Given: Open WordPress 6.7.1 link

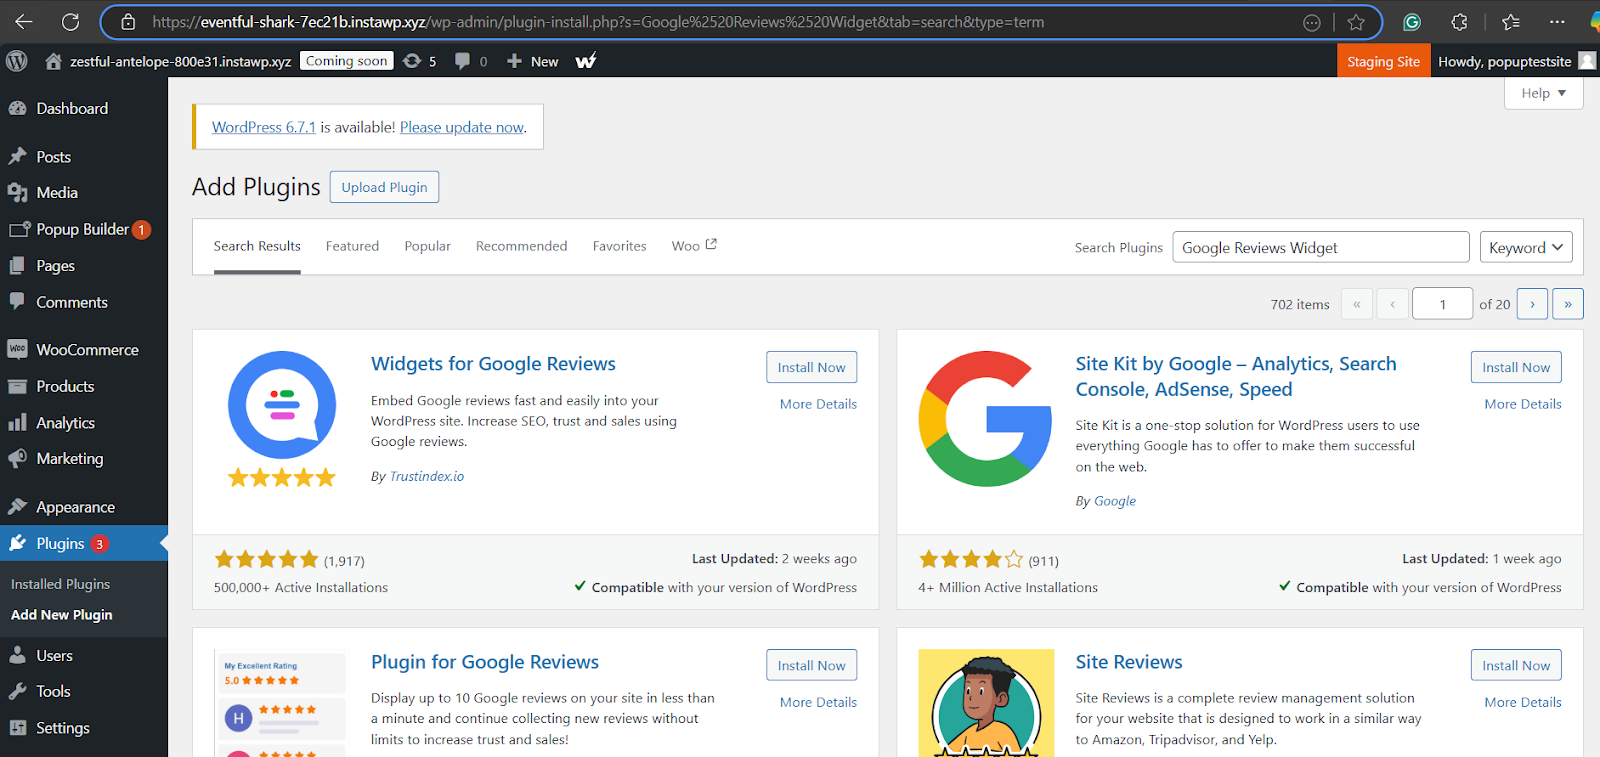Looking at the screenshot, I should (264, 127).
